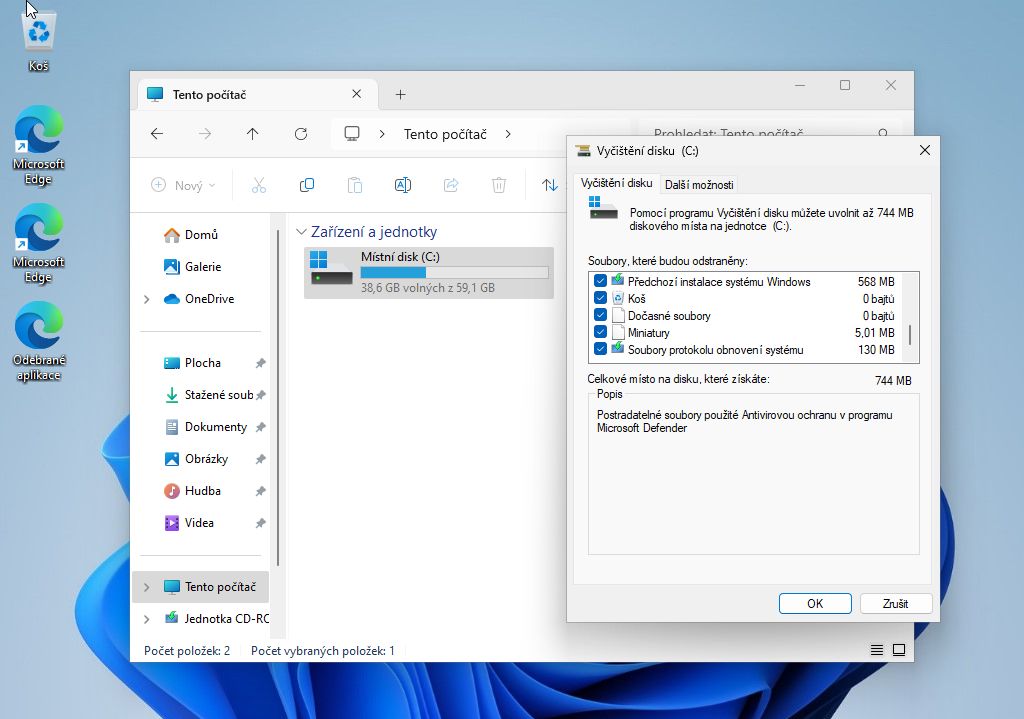Toggle the Miniatury checkbox
Viewport: 1024px width, 719px height.
pyautogui.click(x=600, y=333)
